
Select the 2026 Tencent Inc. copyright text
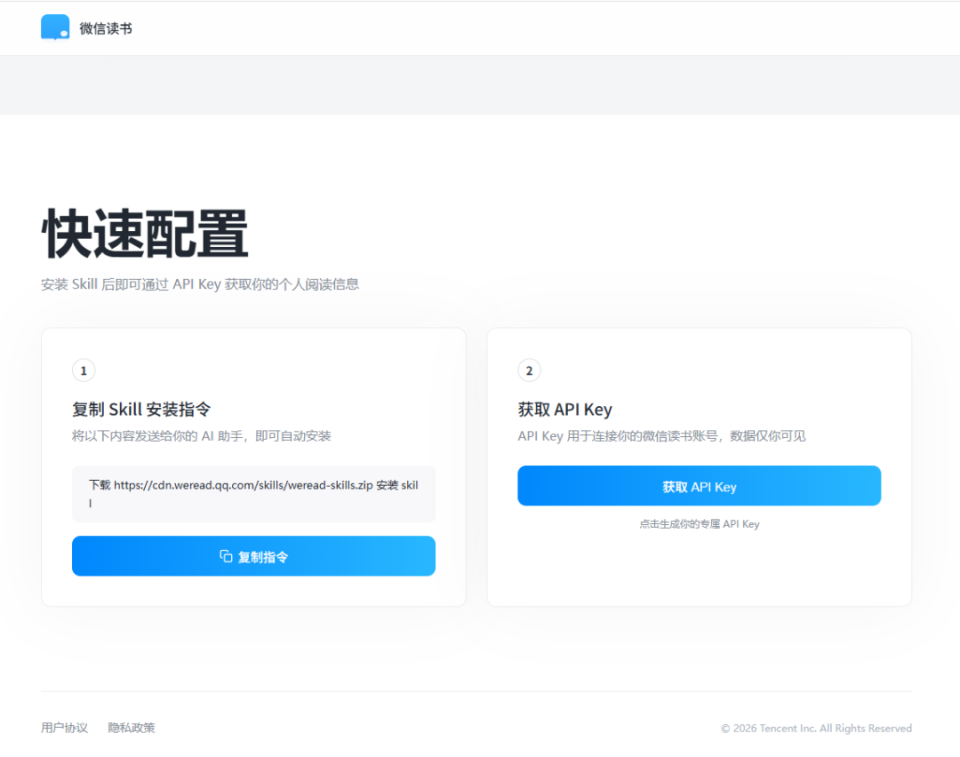(x=816, y=728)
